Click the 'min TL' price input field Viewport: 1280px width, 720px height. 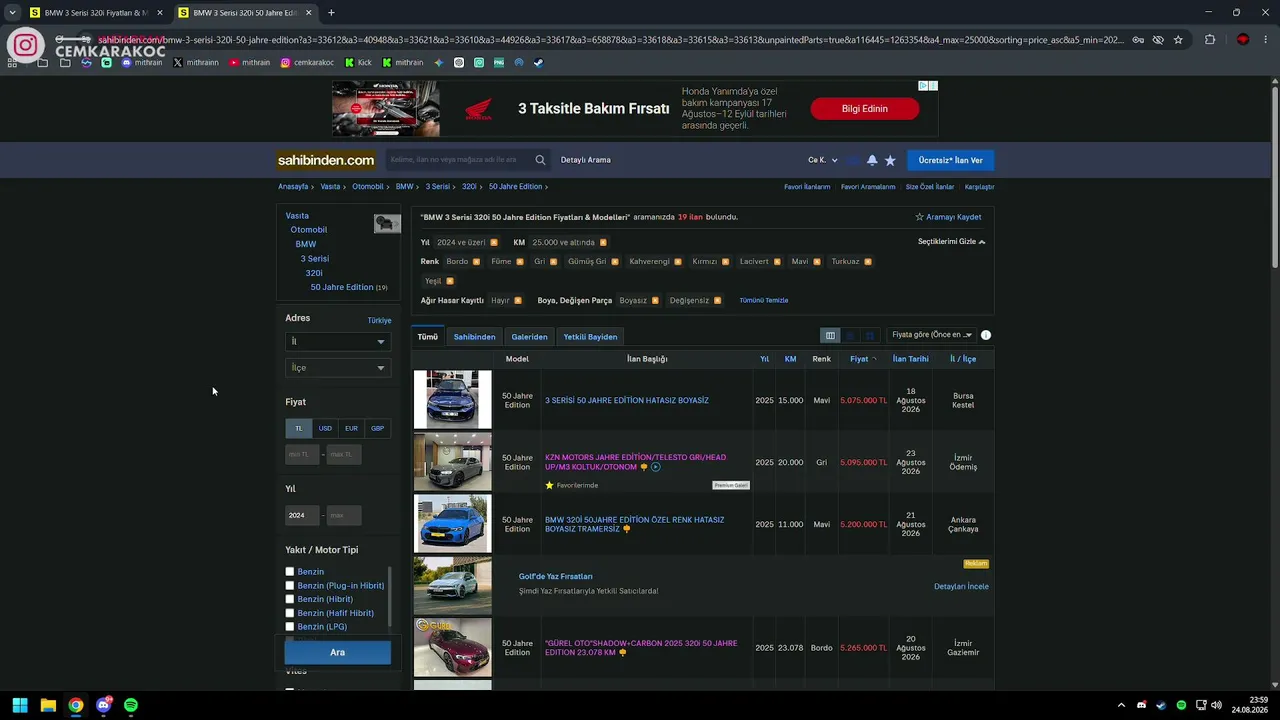302,454
